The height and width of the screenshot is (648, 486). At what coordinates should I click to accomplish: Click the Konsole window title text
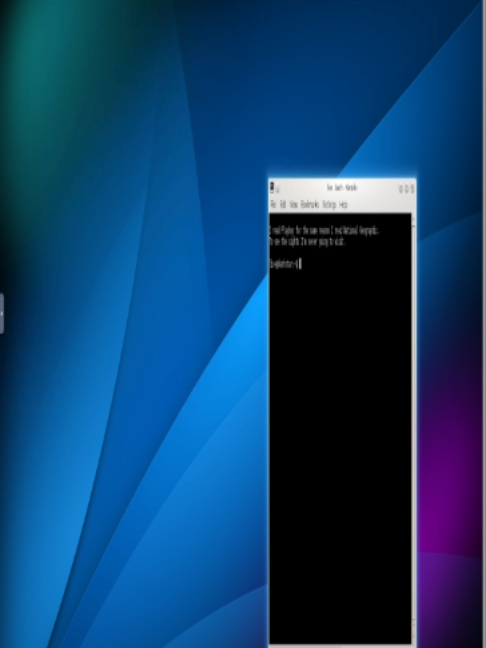(342, 188)
